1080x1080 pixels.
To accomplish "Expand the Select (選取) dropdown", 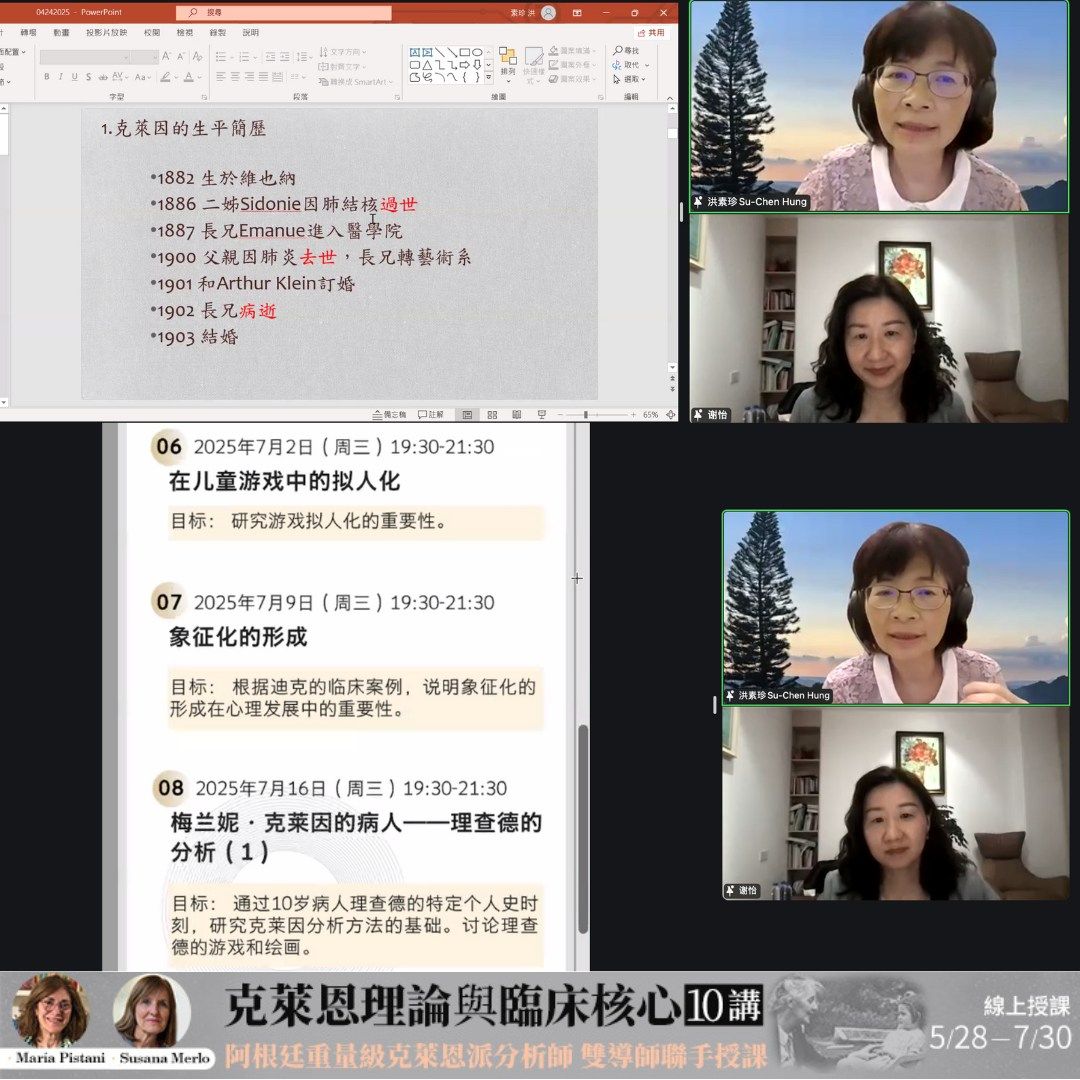I will pyautogui.click(x=634, y=79).
